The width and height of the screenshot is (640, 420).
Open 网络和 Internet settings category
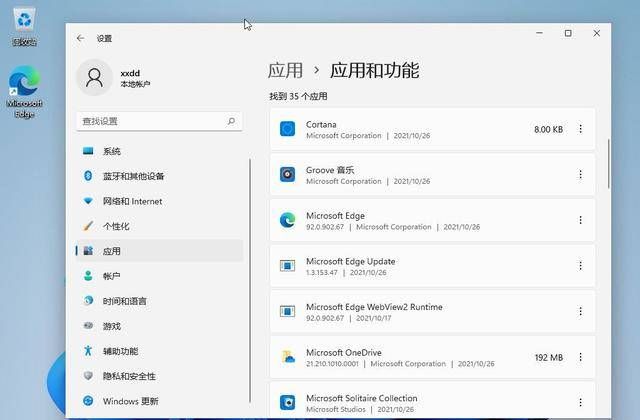click(159, 201)
